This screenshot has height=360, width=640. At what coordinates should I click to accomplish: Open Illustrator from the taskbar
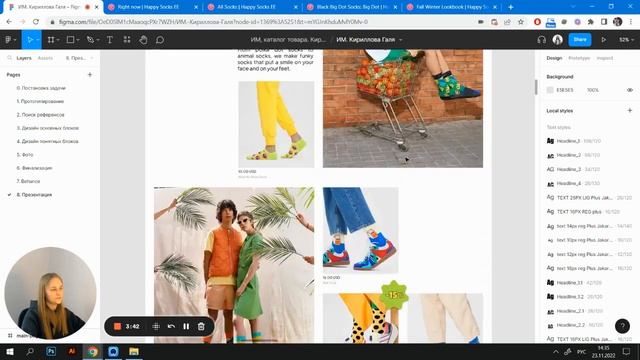click(x=72, y=351)
